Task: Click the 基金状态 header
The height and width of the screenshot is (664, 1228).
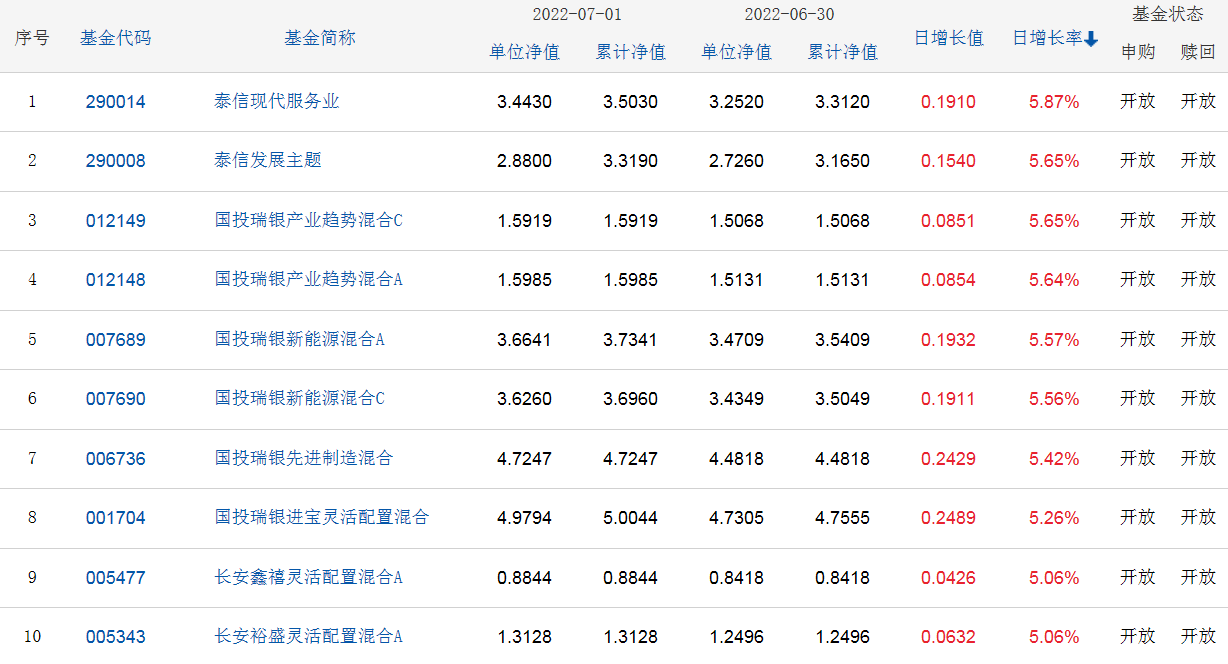Action: tap(1168, 14)
